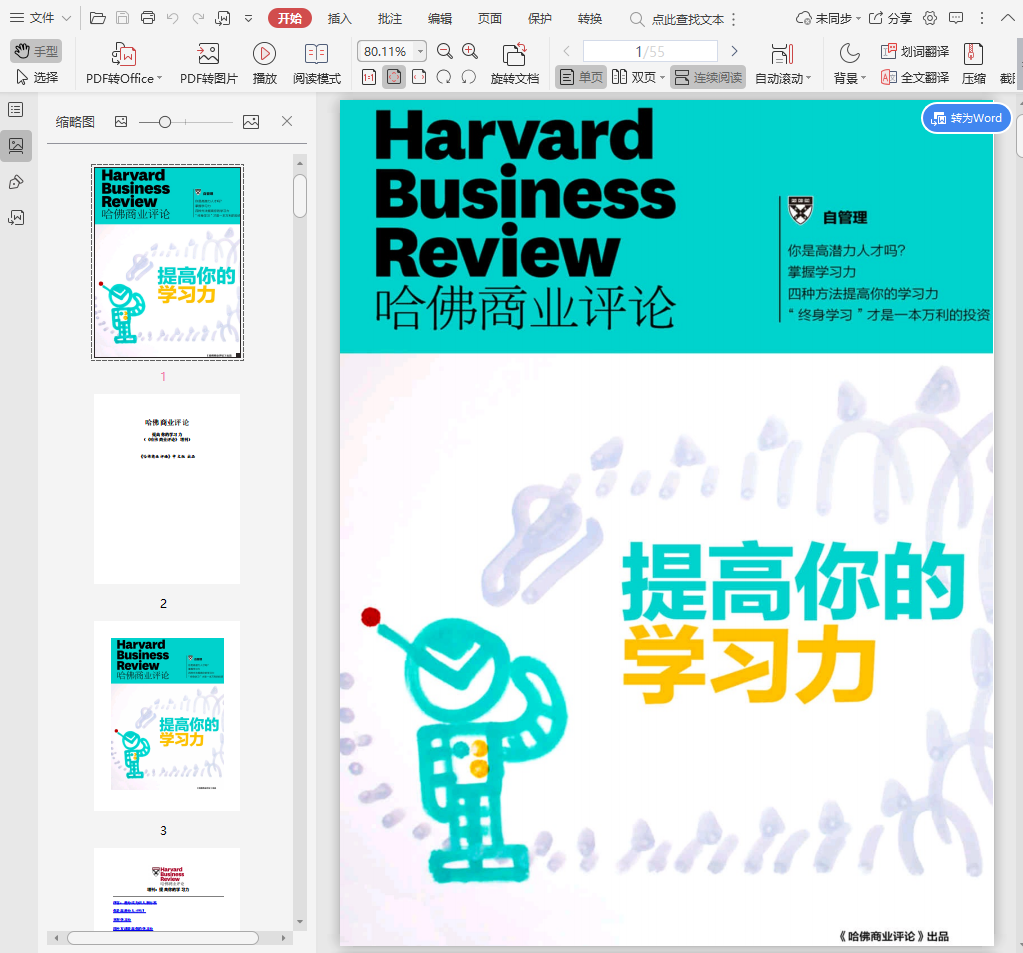The width and height of the screenshot is (1023, 953).
Task: Click the undo arrow icon
Action: (x=173, y=18)
